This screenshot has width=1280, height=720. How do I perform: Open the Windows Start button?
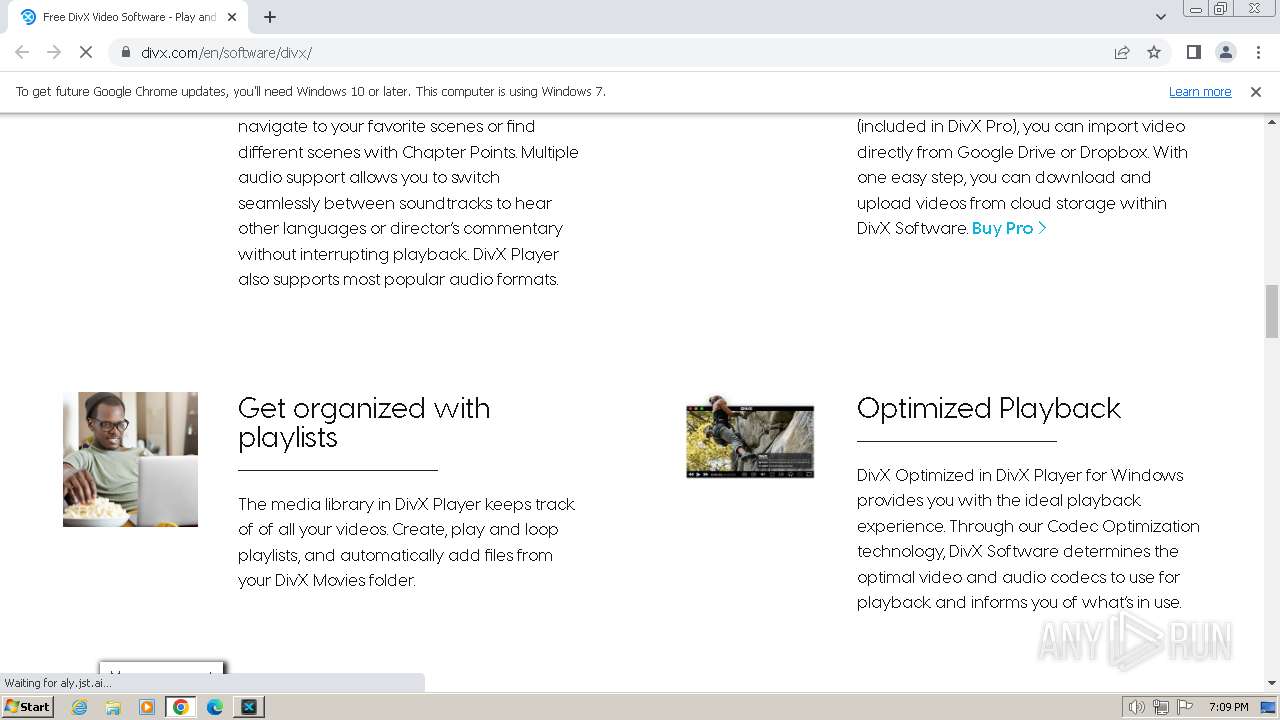point(27,706)
